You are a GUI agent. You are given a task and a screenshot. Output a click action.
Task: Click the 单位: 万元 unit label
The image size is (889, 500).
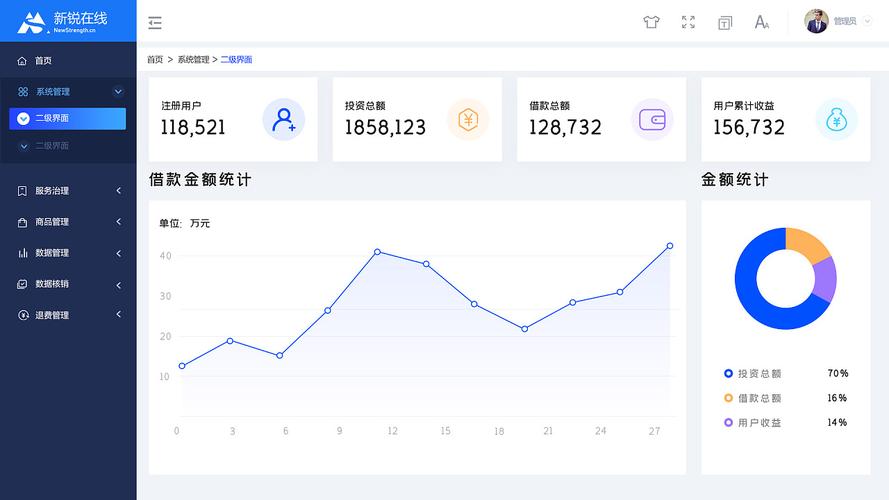pyautogui.click(x=184, y=223)
